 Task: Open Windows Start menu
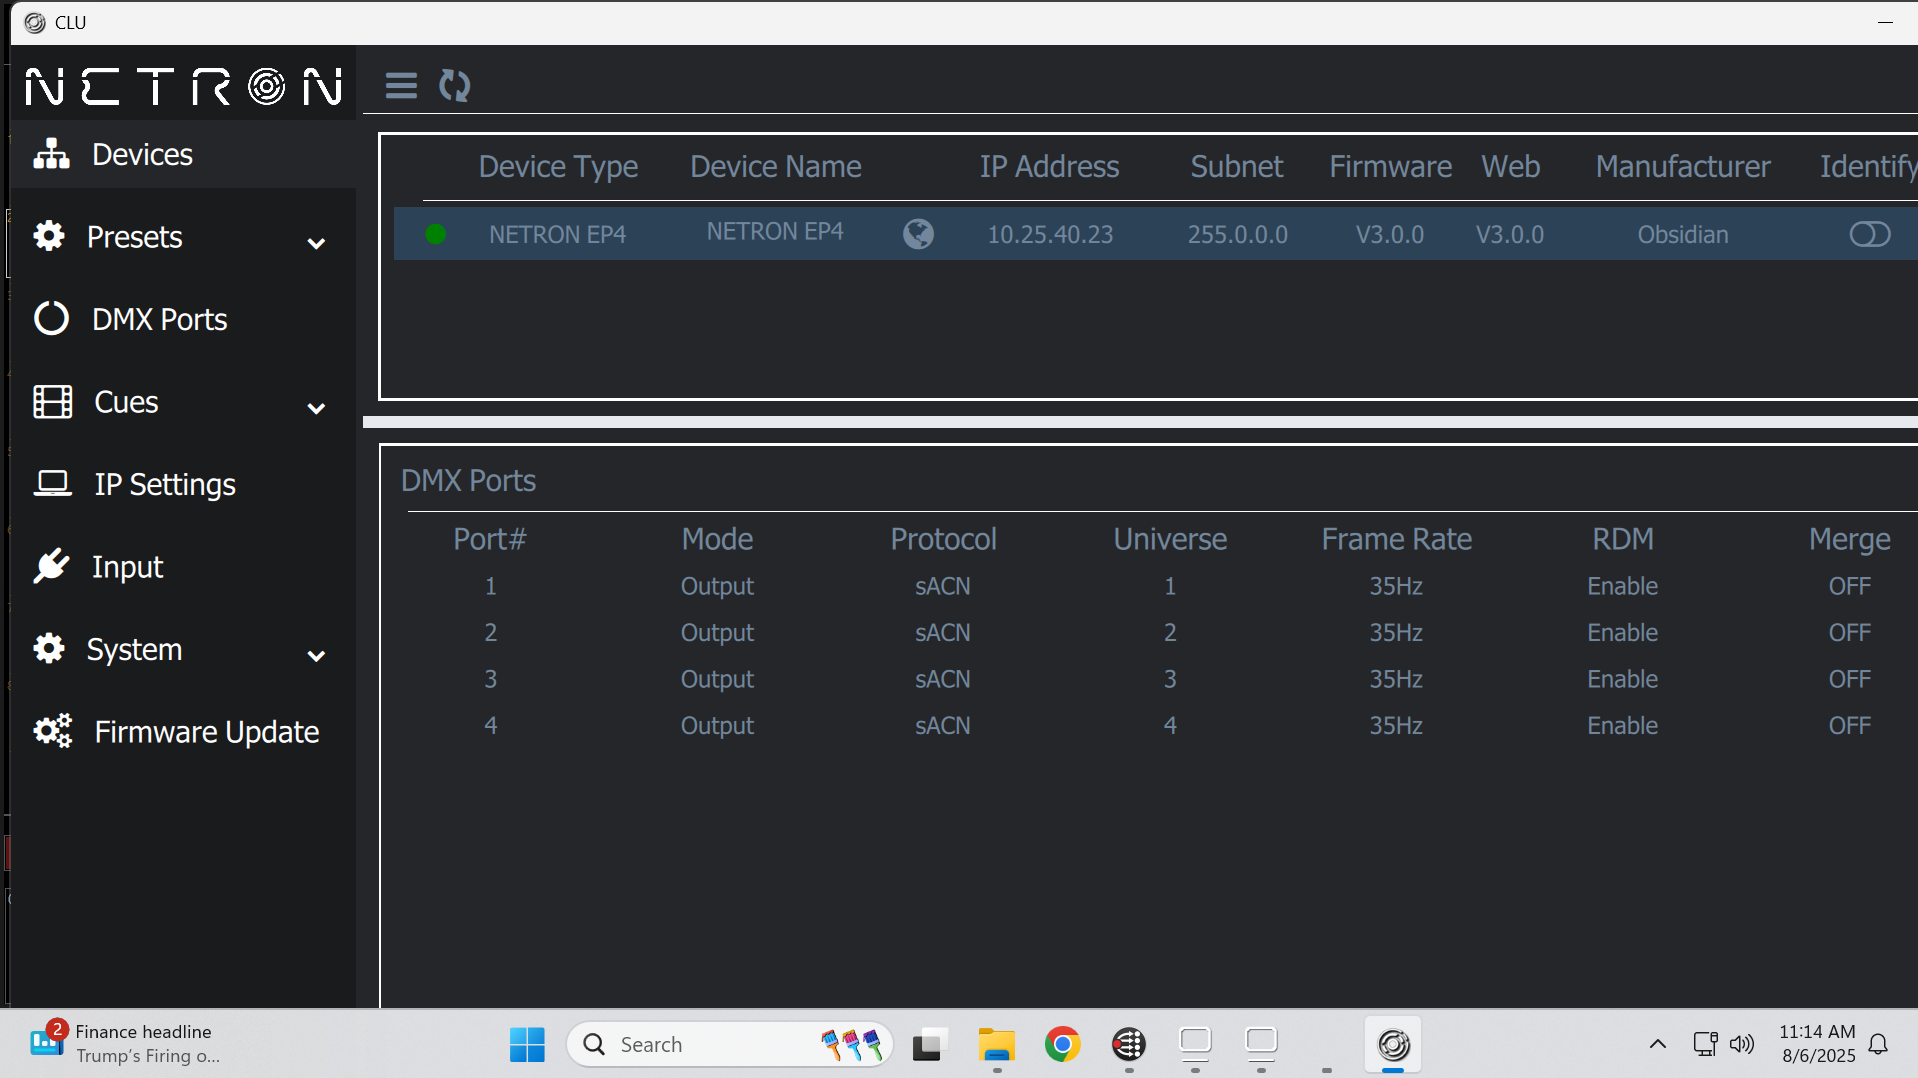click(x=527, y=1045)
